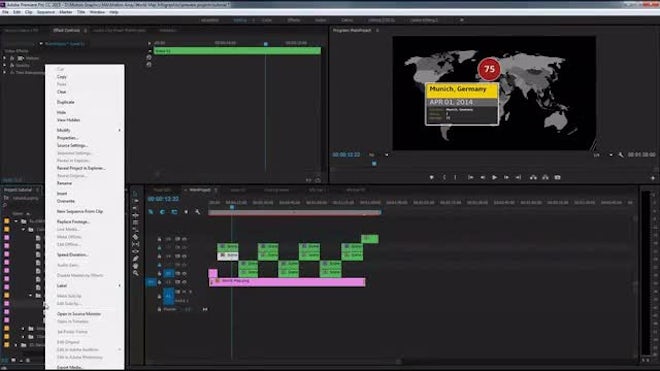Toggle A1 audio track targeting button
This screenshot has width=660, height=371.
pyautogui.click(x=168, y=296)
